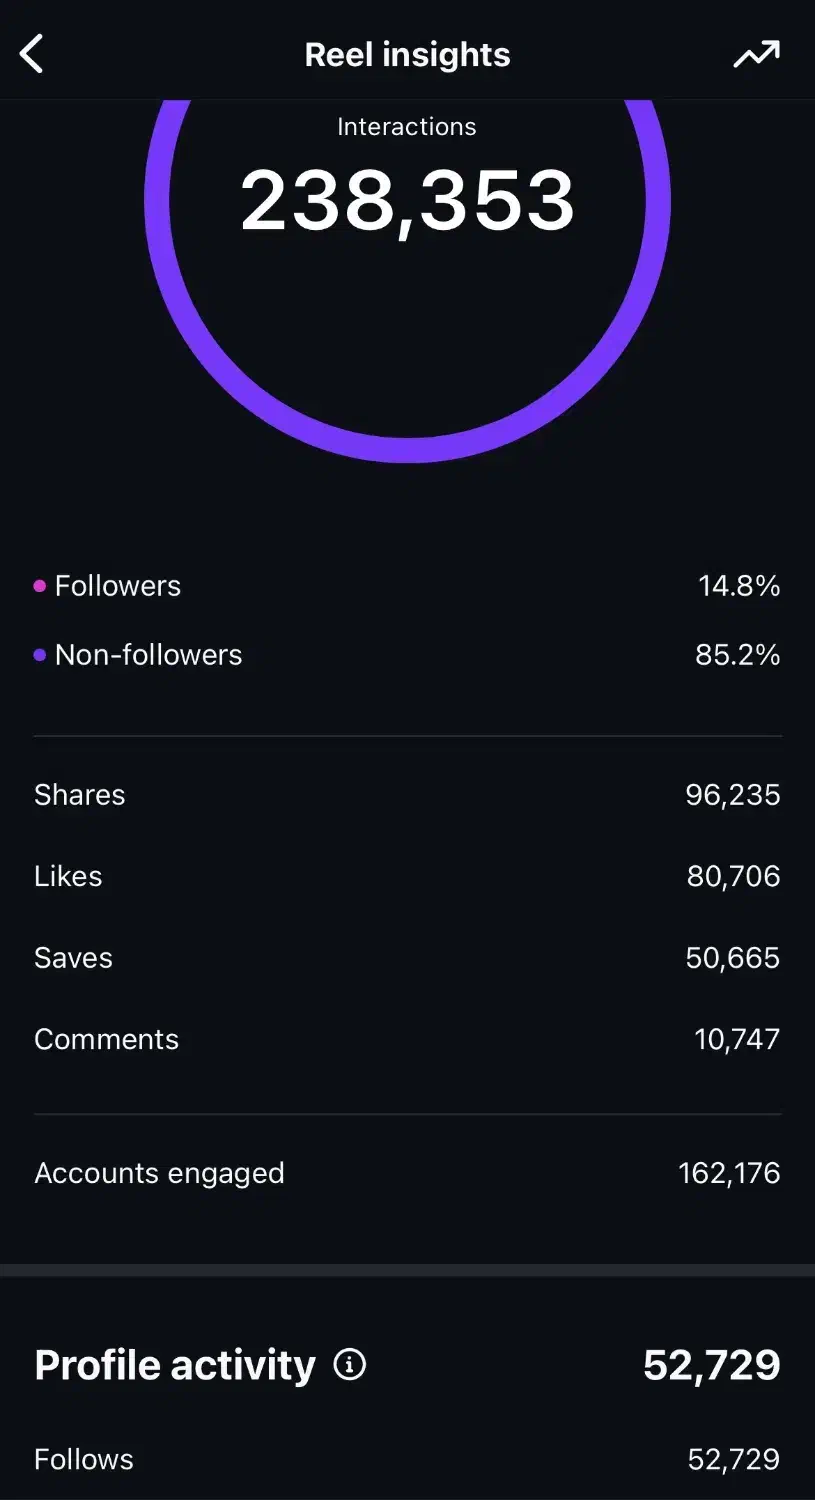Open the trending insights chart icon
The width and height of the screenshot is (815, 1500).
[x=756, y=54]
